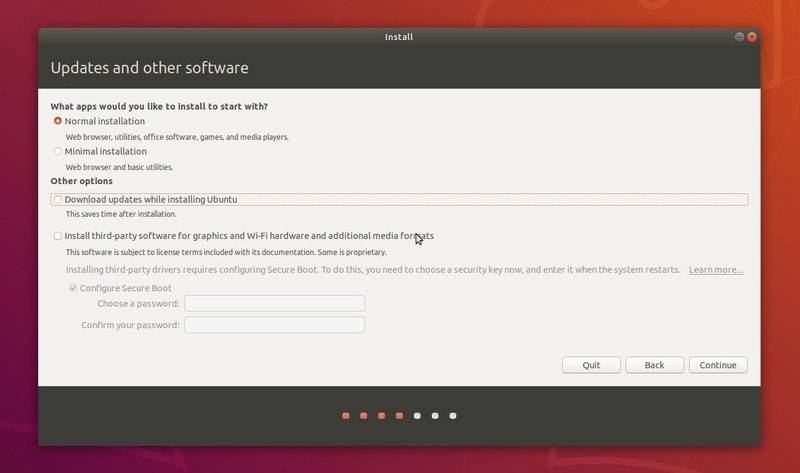Select the Normal installation radio button

tap(58, 121)
